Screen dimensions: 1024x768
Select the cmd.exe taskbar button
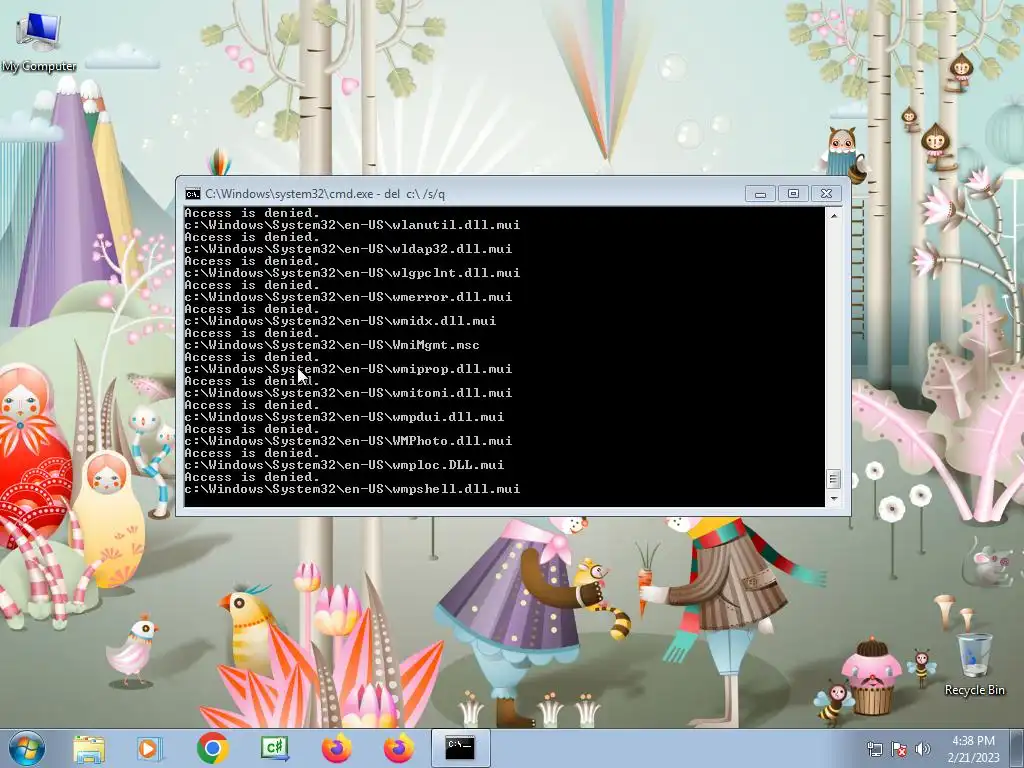click(x=460, y=748)
